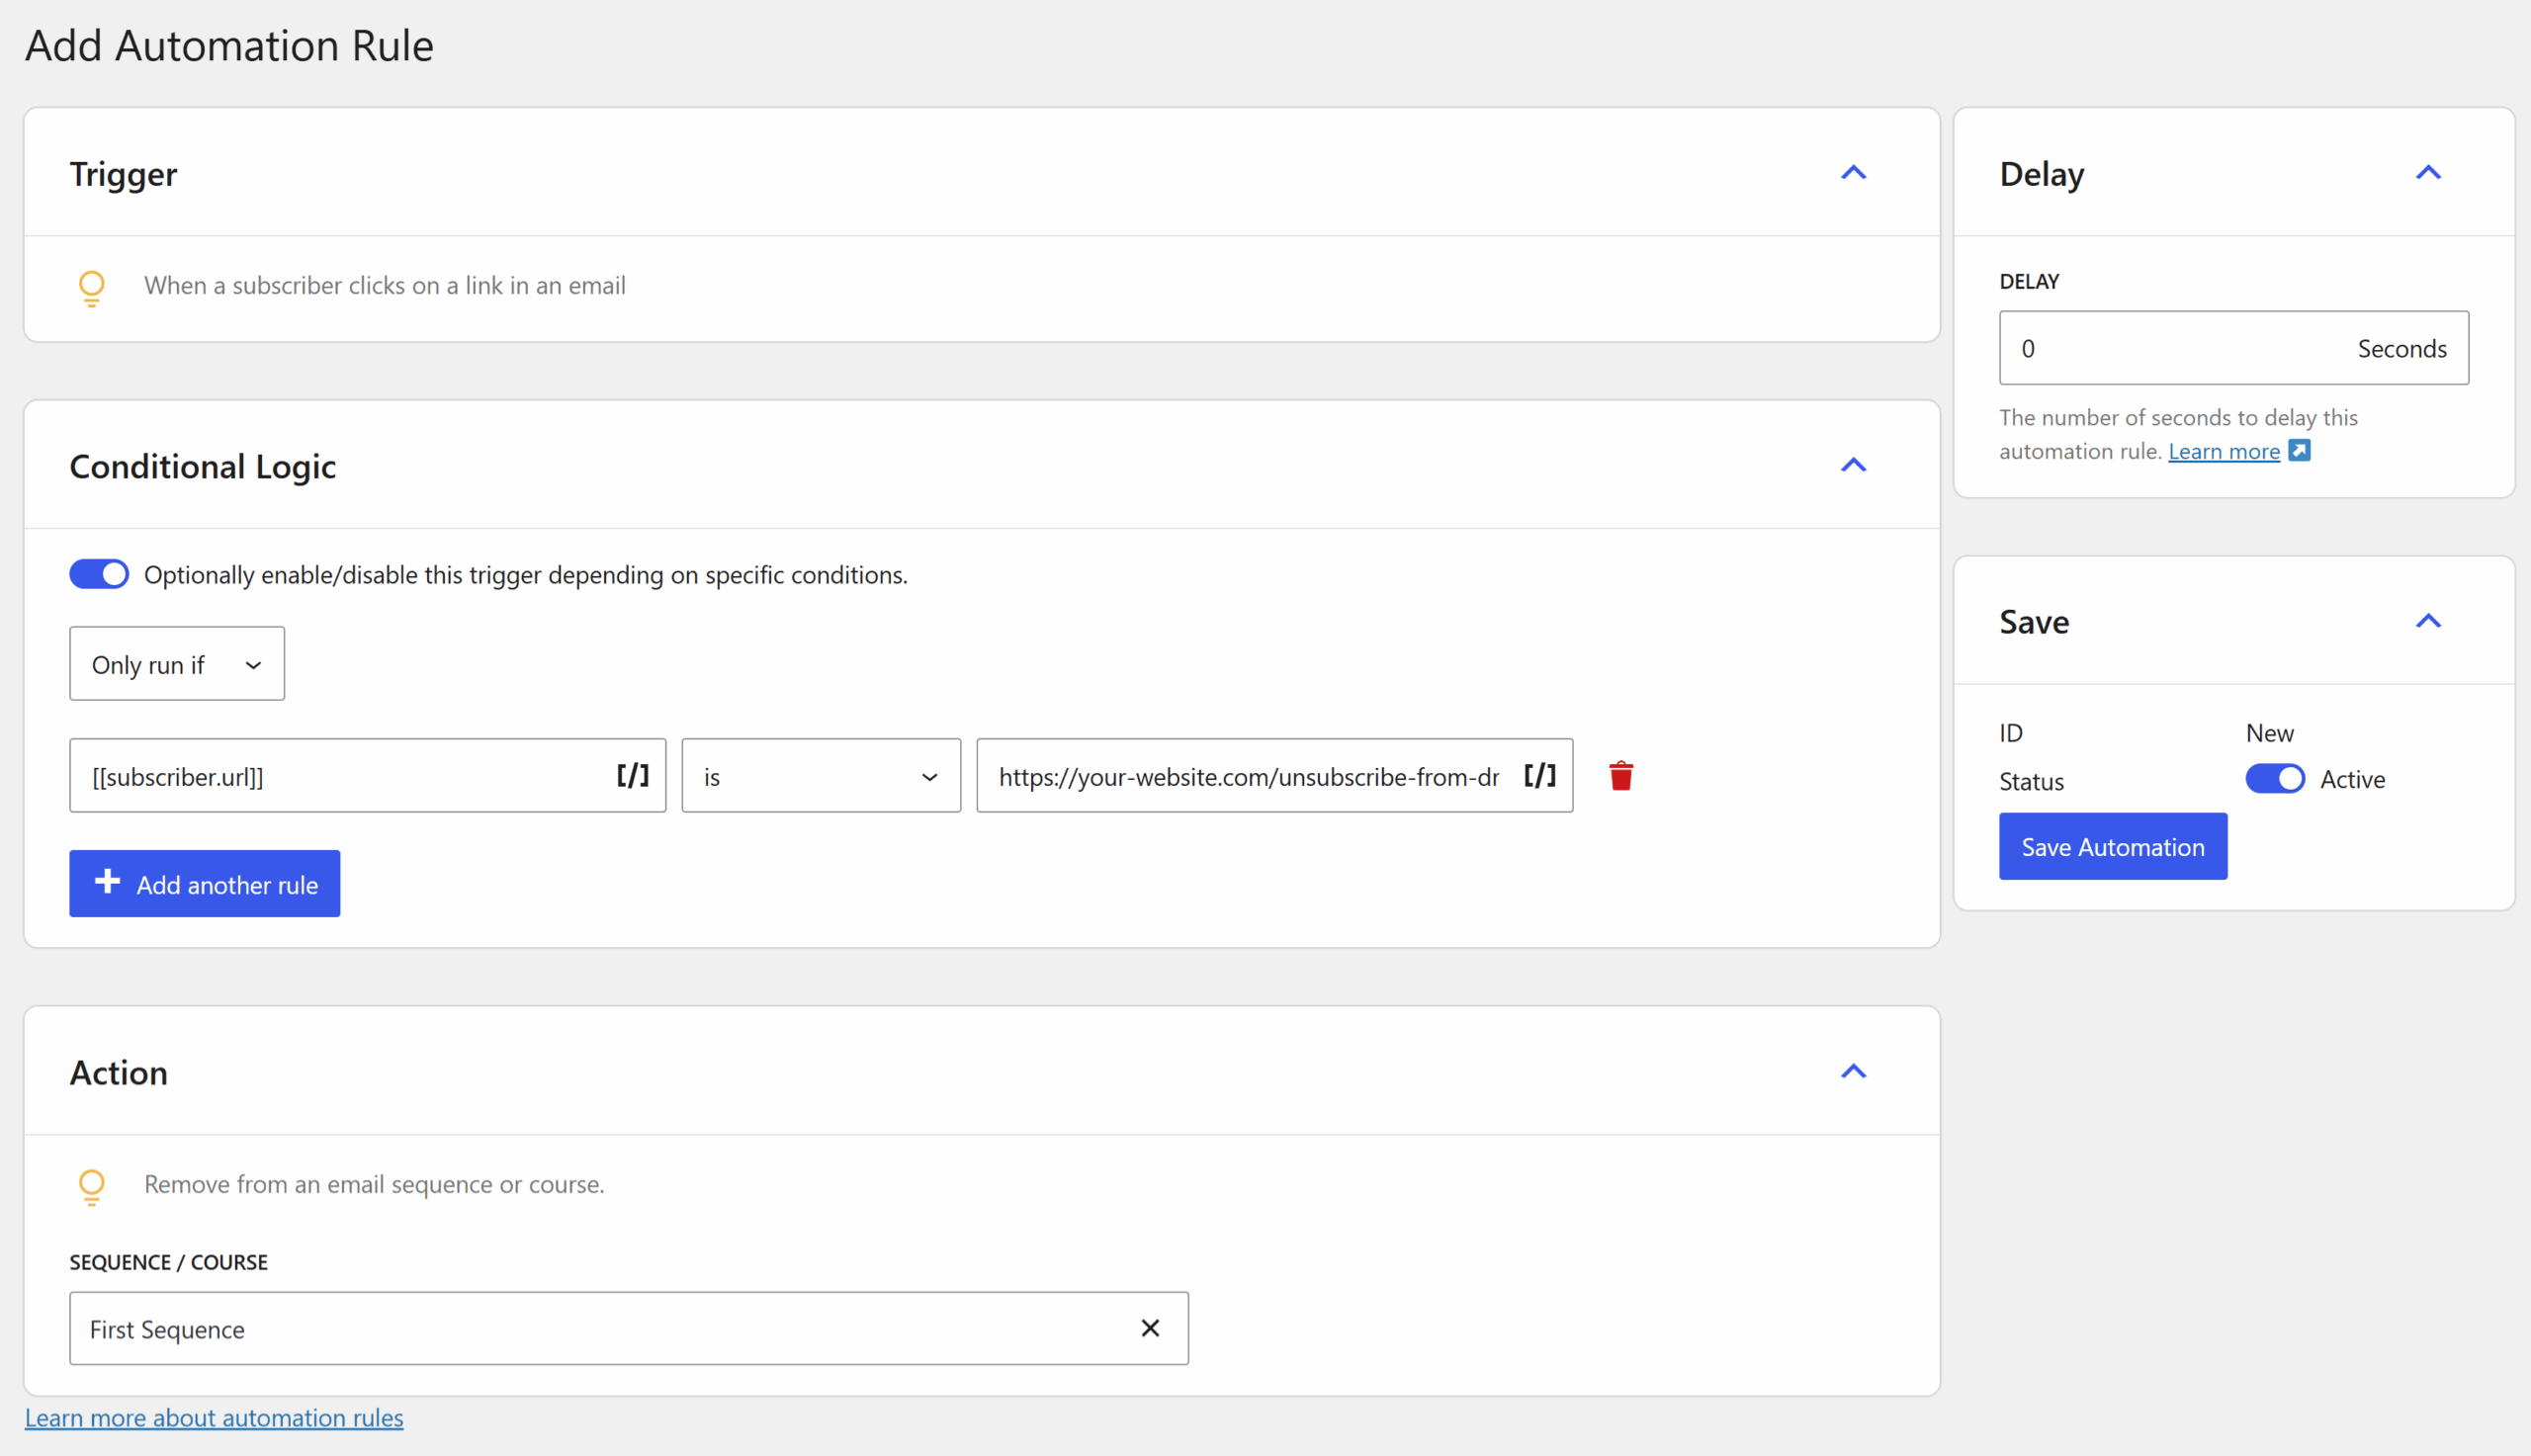Click the merge tag icon in URL value field
This screenshot has height=1456, width=2531.
pyautogui.click(x=1539, y=776)
